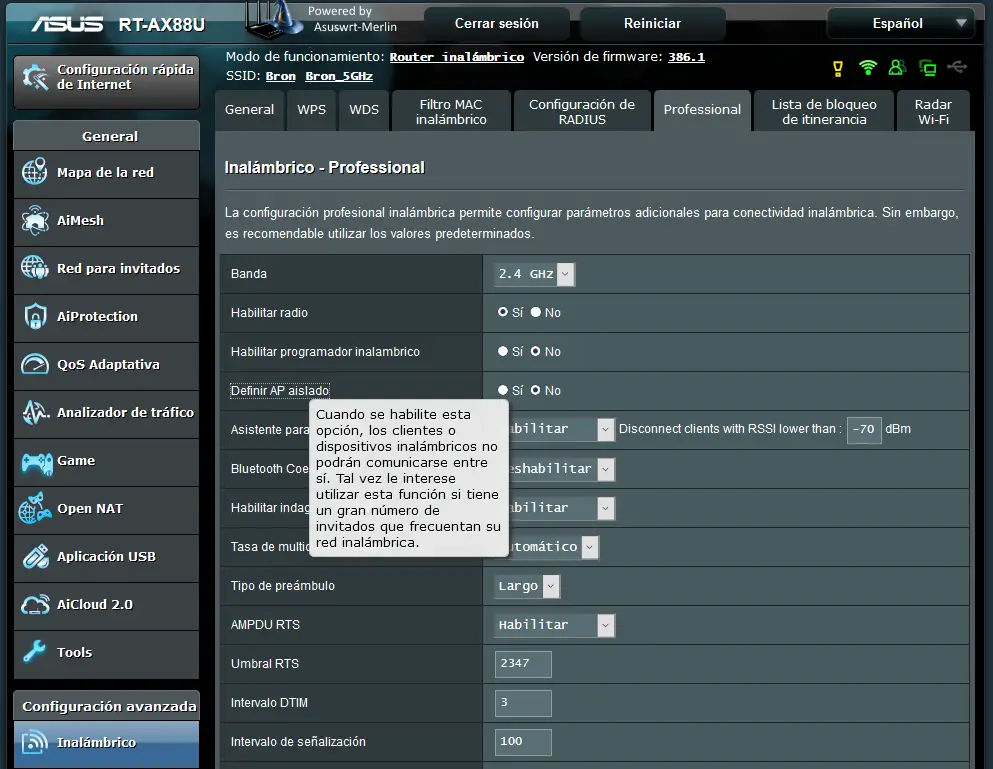Screen dimensions: 993x769
Task: Open Lista de bloqueo de itinerancia tab
Action: tap(824, 111)
